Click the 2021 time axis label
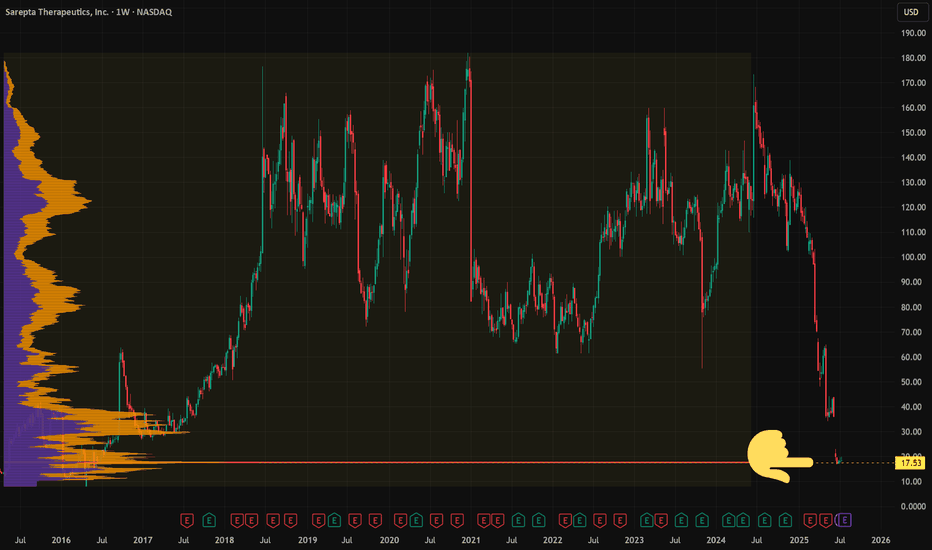The image size is (932, 550). click(471, 540)
